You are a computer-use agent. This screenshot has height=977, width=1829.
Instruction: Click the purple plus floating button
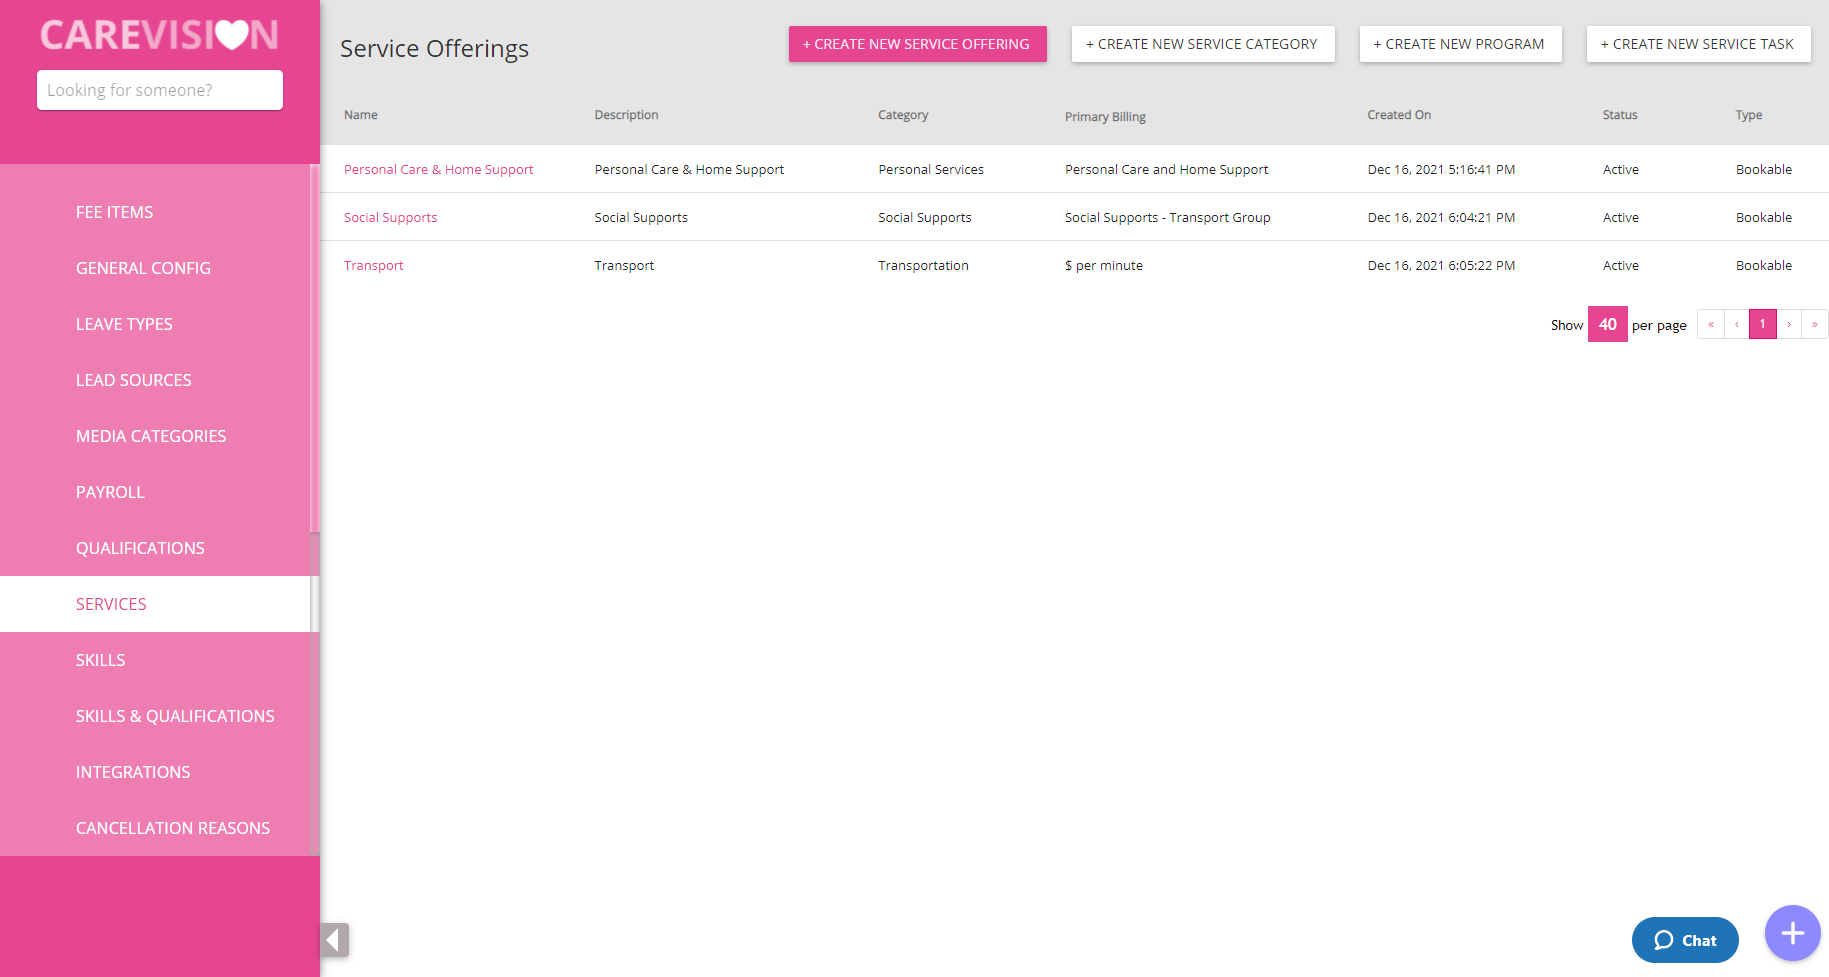pos(1792,933)
